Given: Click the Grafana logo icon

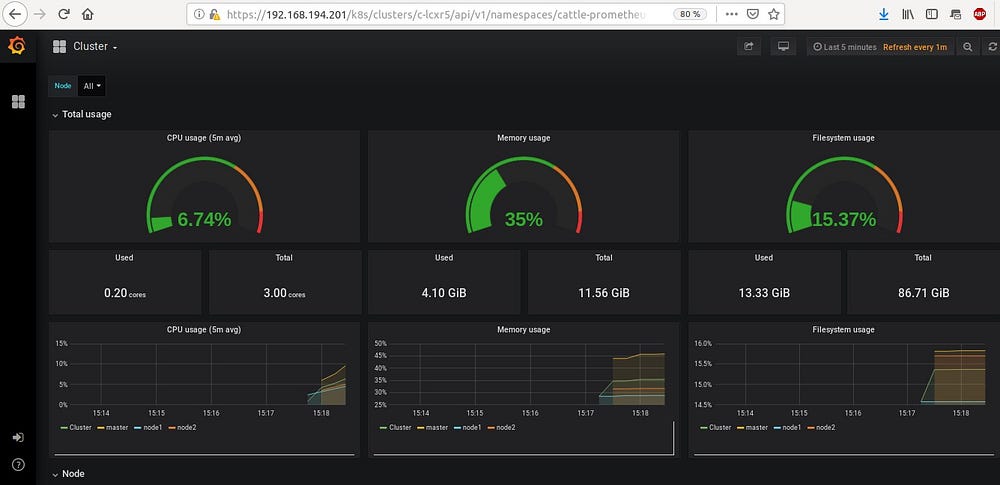Looking at the screenshot, I should pyautogui.click(x=17, y=46).
